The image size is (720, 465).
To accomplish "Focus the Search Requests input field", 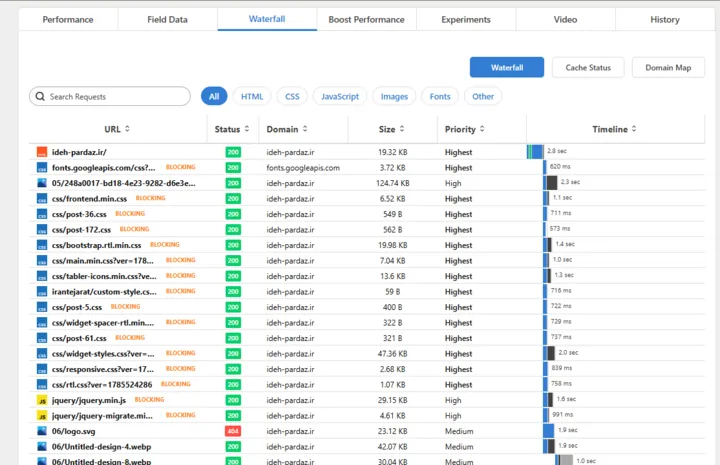I will coord(110,96).
